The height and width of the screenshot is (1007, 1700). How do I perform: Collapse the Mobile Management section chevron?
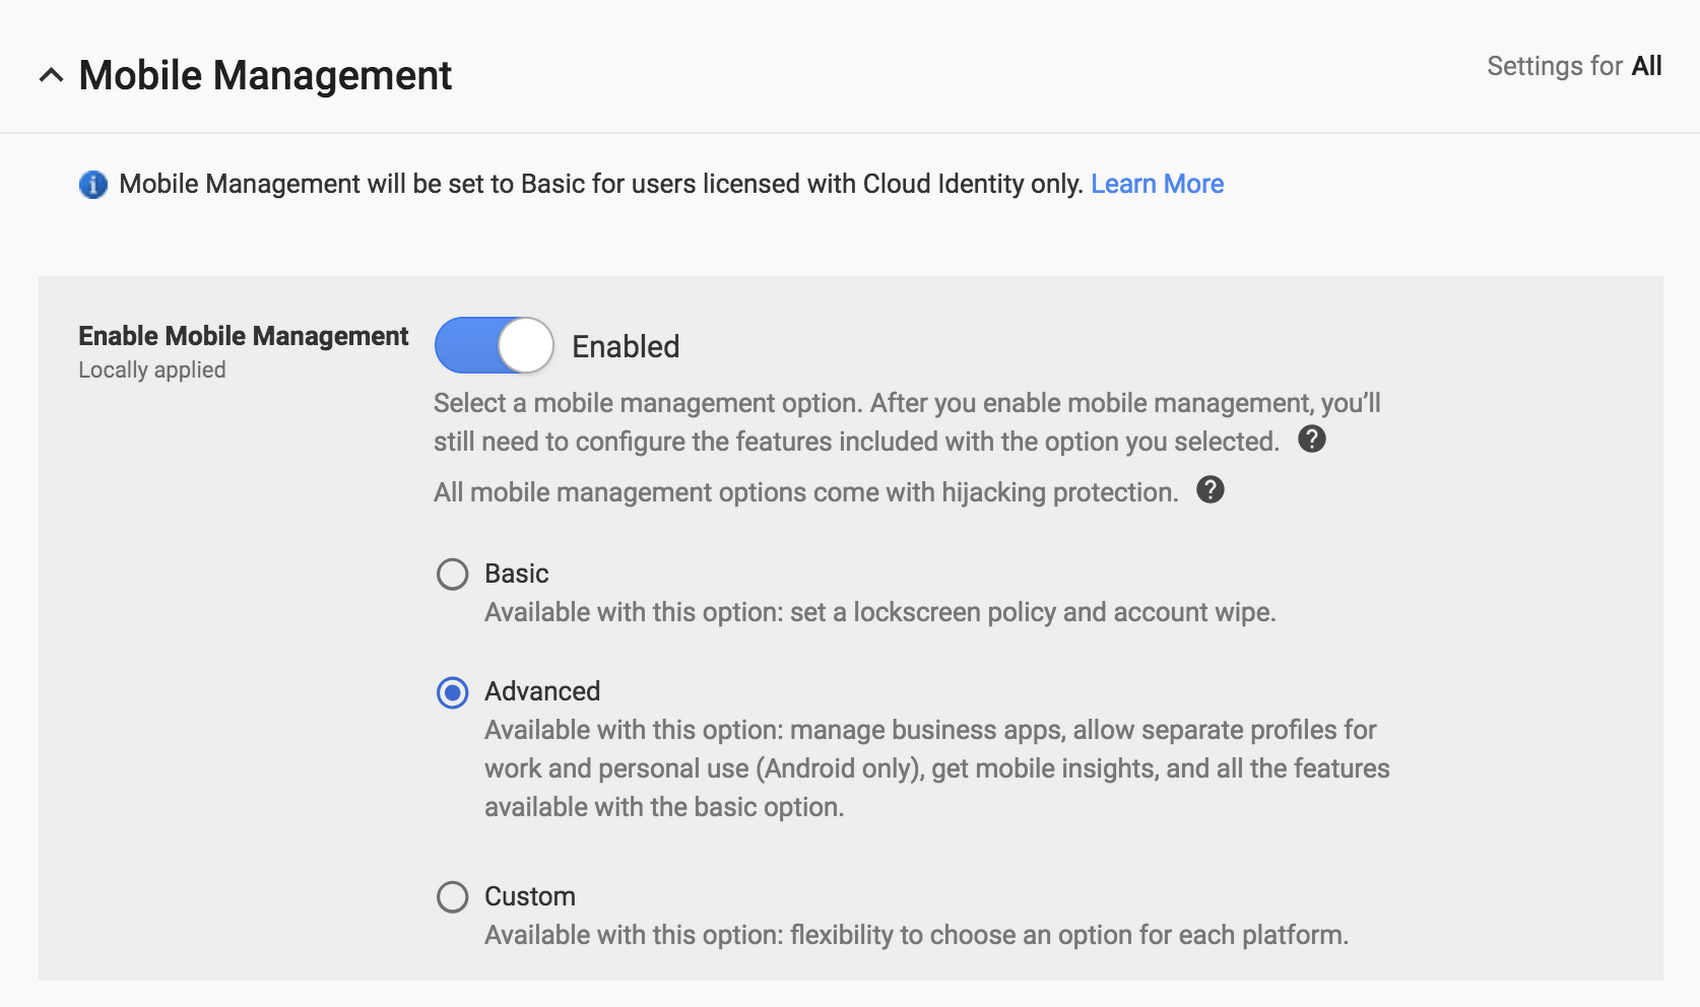51,76
